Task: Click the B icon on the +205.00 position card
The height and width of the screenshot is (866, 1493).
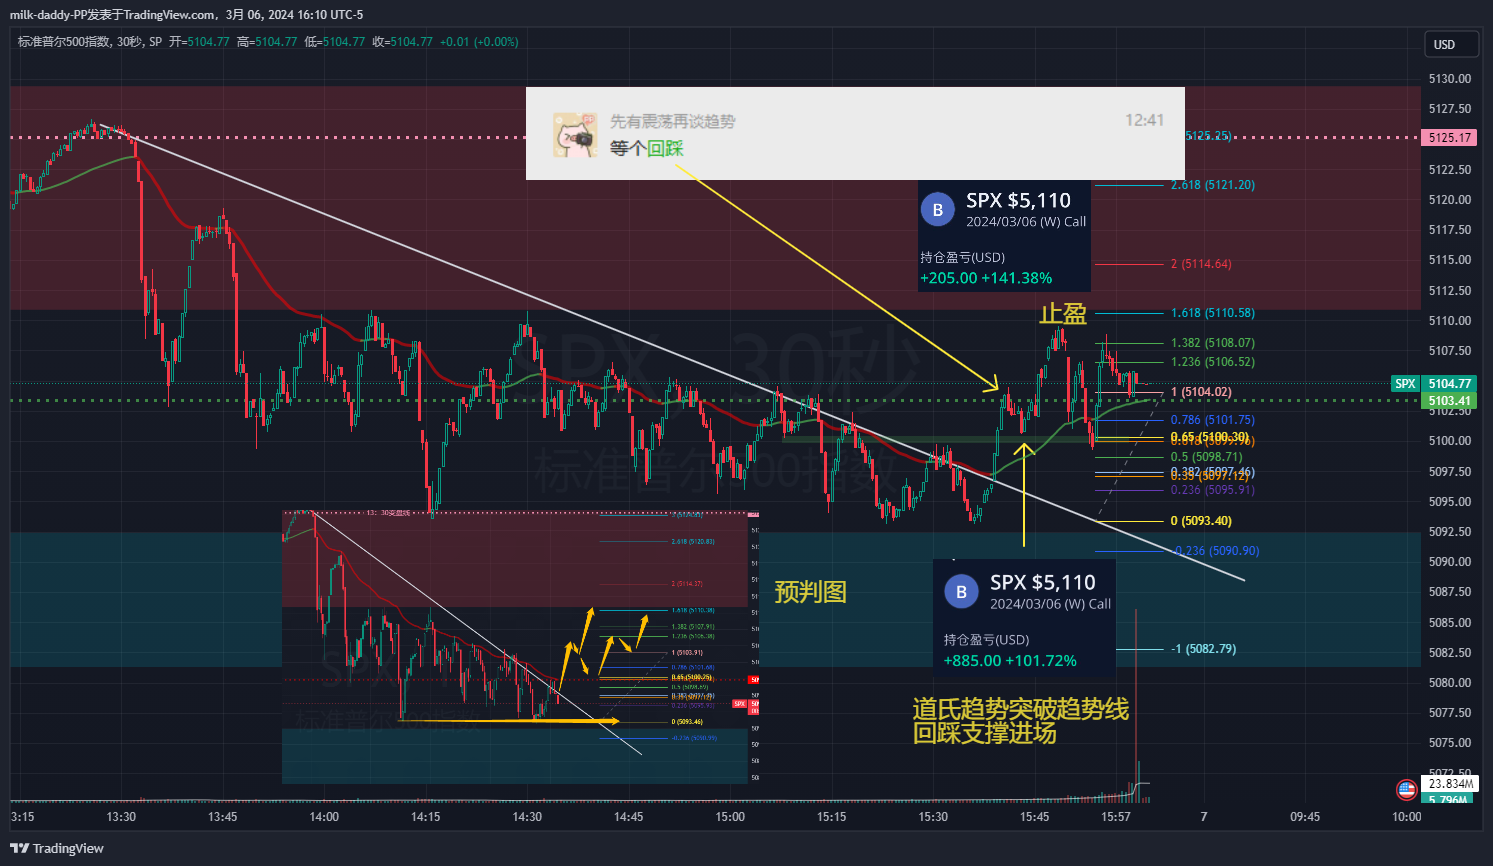Action: click(938, 210)
